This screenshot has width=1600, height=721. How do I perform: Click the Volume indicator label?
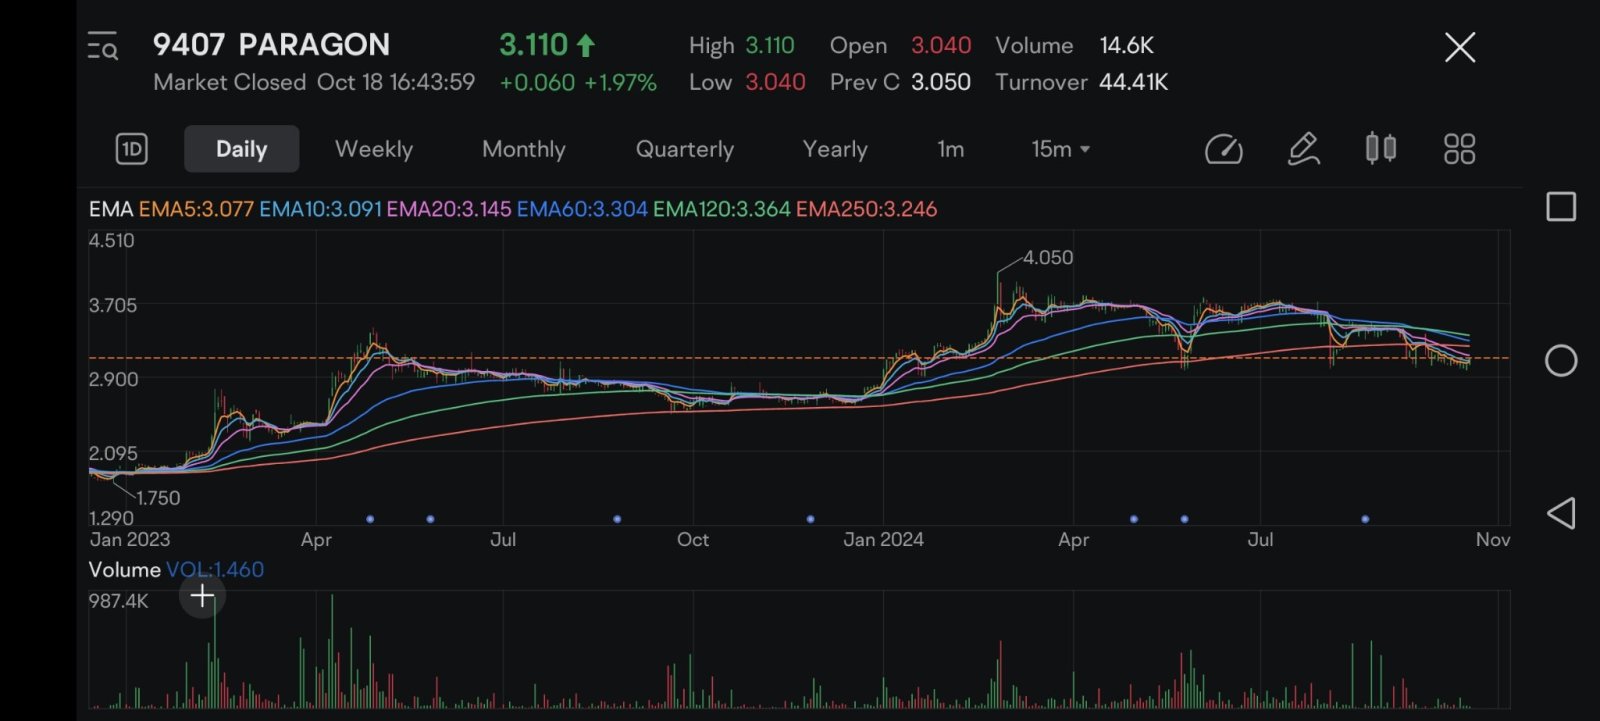click(125, 570)
